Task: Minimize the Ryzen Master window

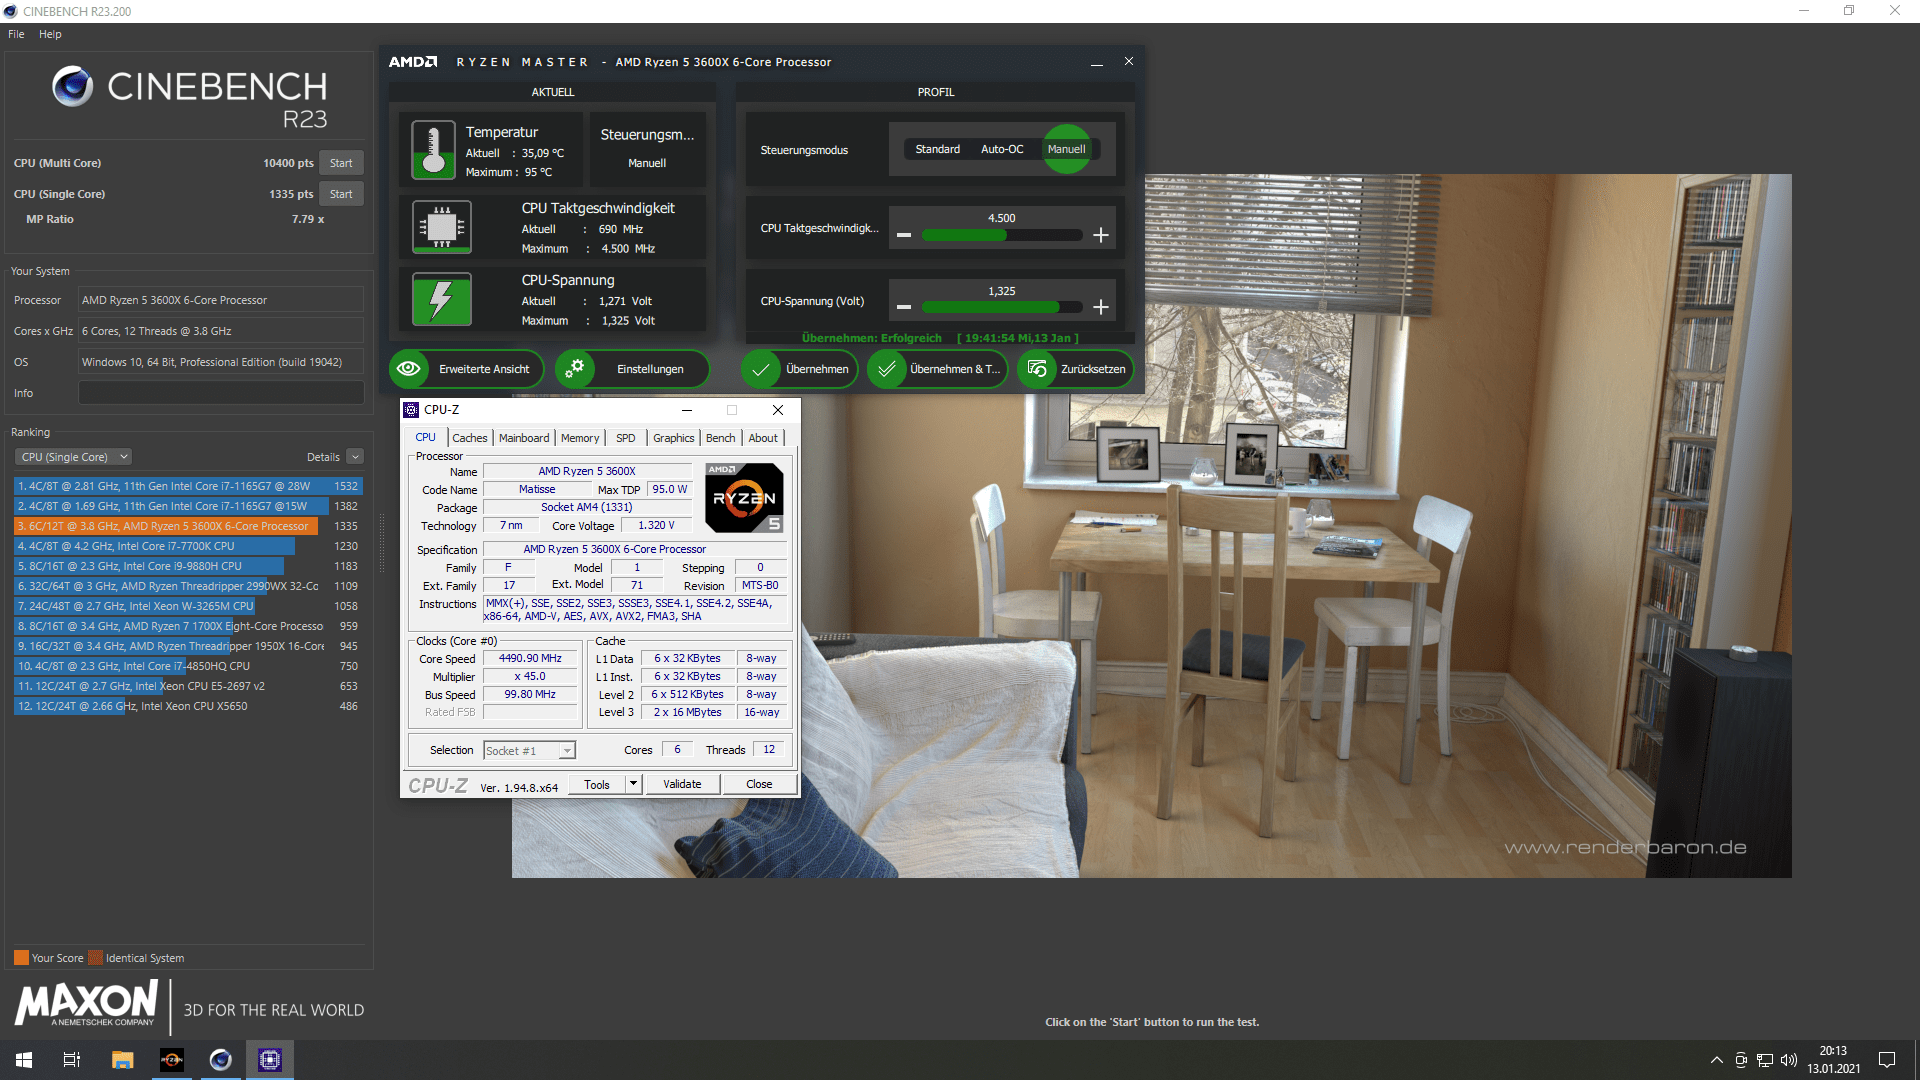Action: tap(1097, 62)
